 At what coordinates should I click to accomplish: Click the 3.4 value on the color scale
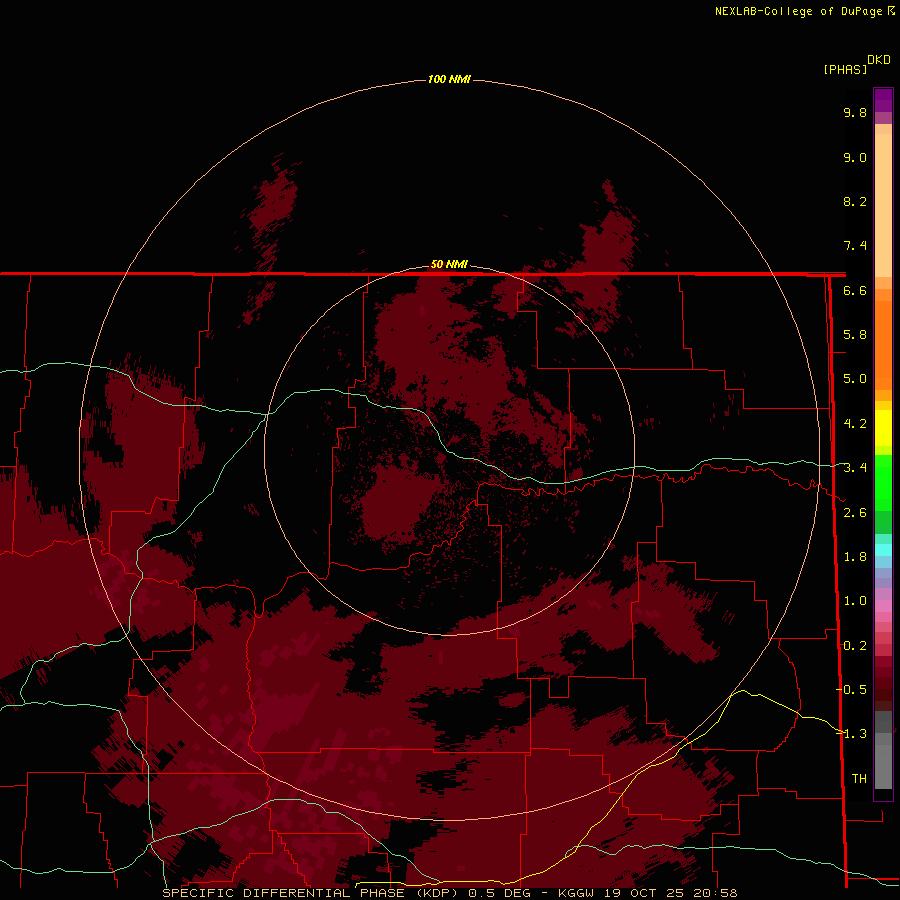[x=855, y=468]
